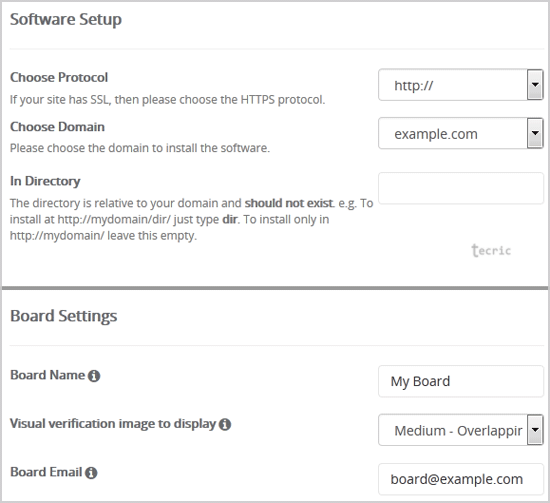Image resolution: width=550 pixels, height=503 pixels.
Task: Click the Board Name label text
Action: pyautogui.click(x=47, y=375)
